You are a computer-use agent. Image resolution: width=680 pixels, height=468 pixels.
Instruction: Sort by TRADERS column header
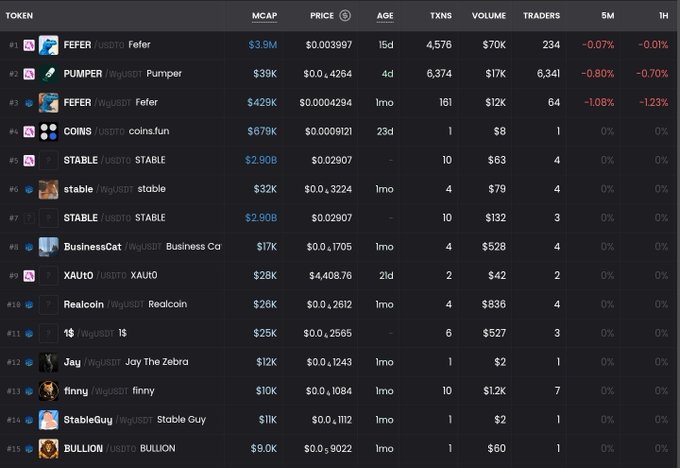[x=541, y=16]
